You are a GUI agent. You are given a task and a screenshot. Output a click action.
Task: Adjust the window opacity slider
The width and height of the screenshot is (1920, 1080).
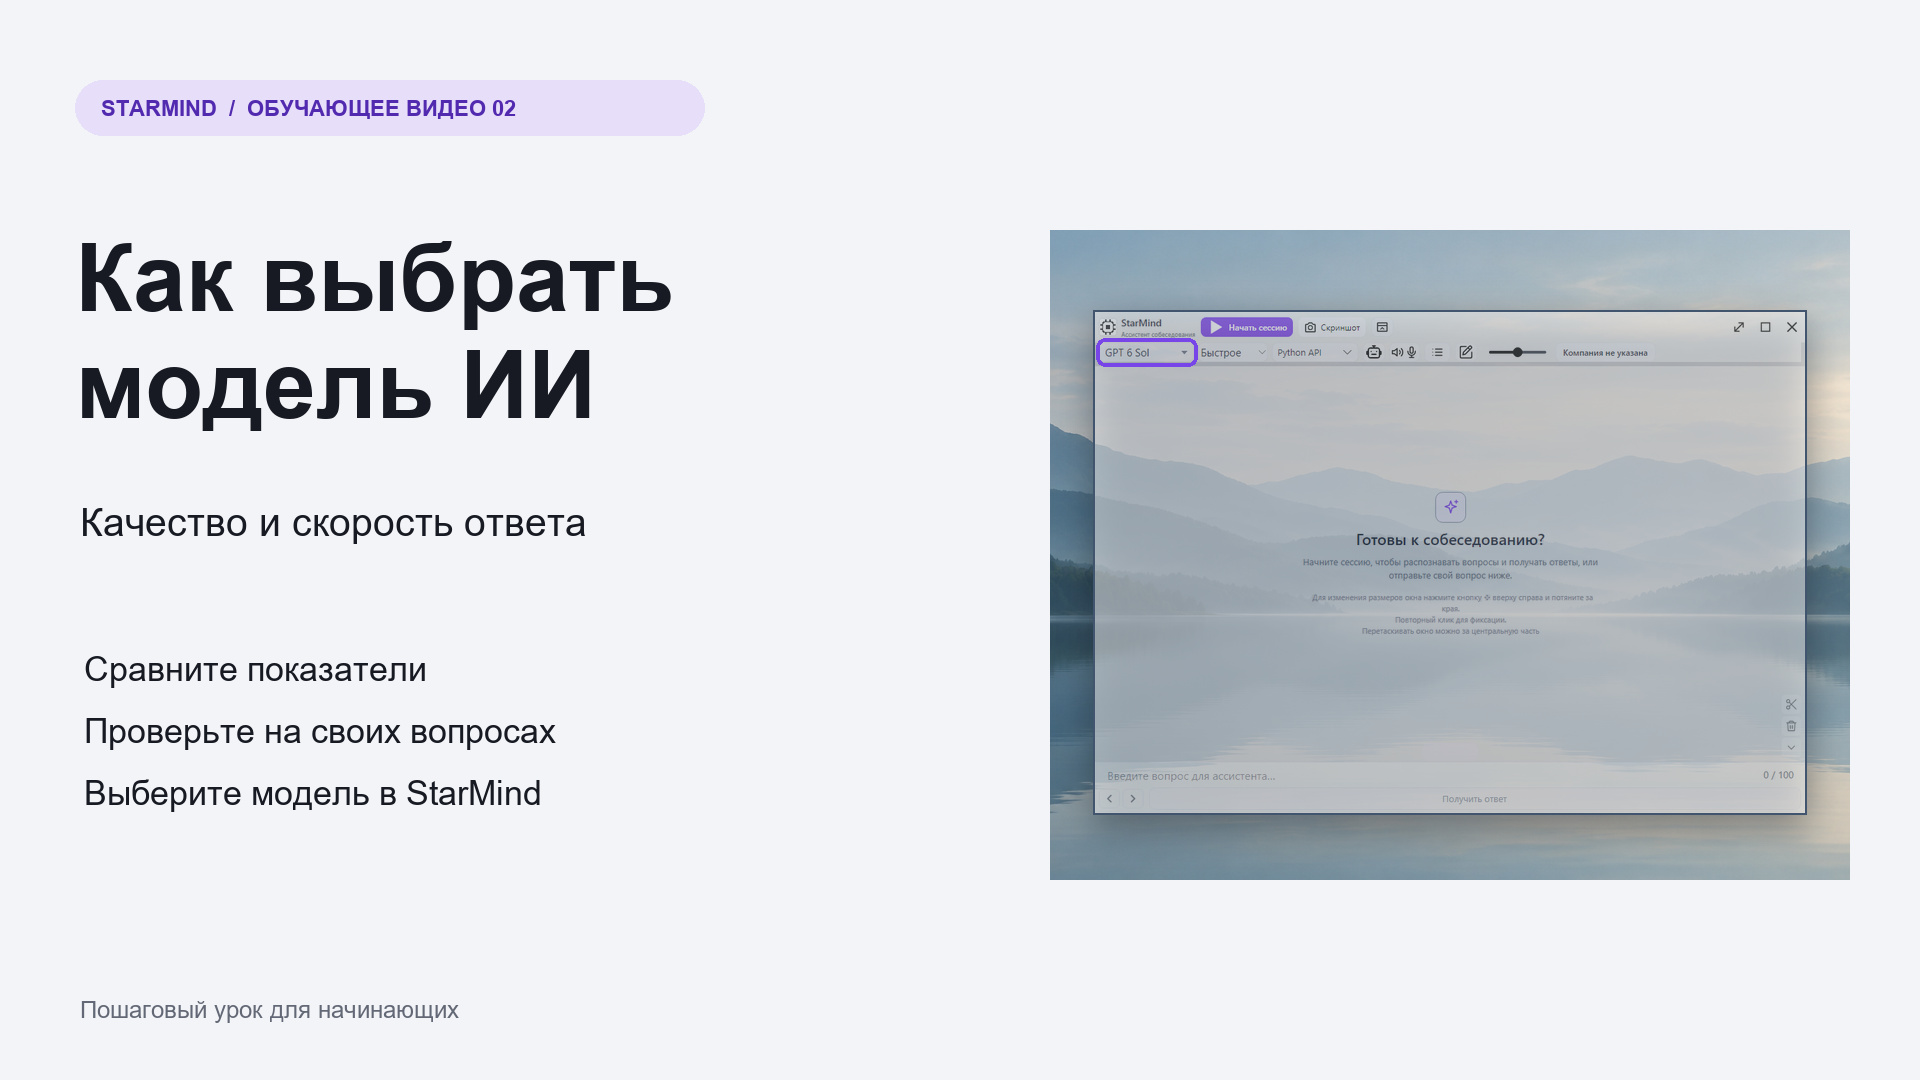1517,352
